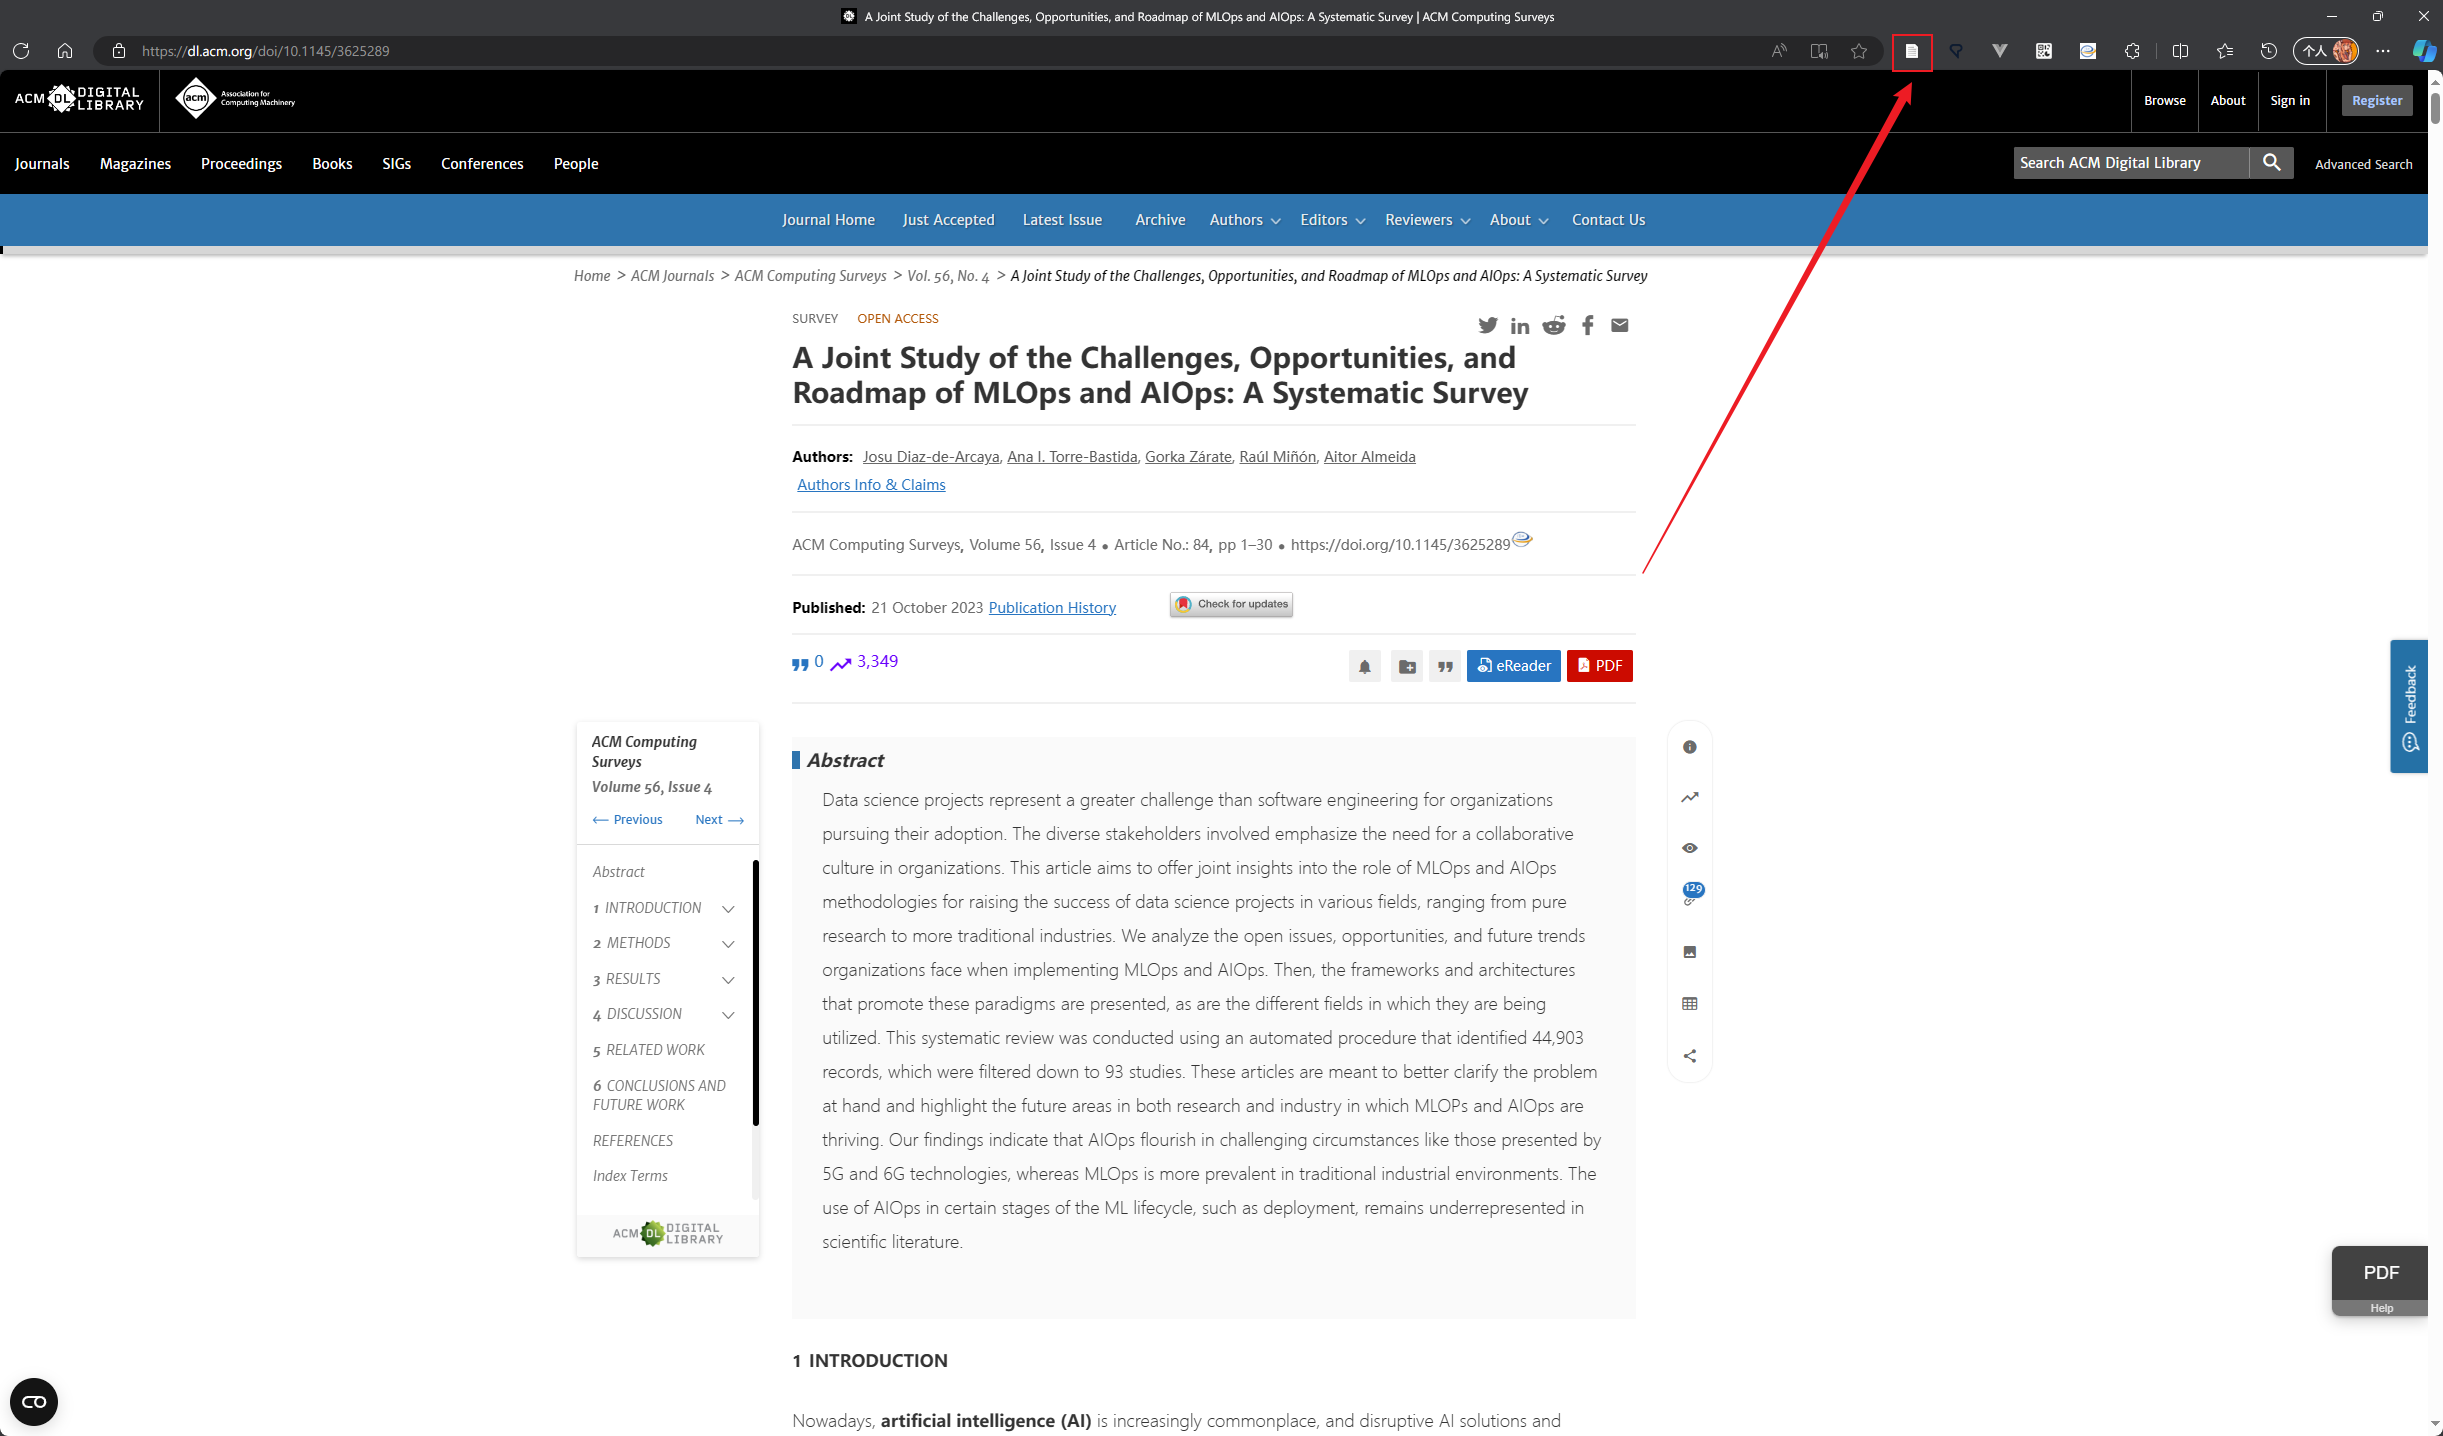Open the tables icon in side rail
This screenshot has height=1436, width=2443.
click(1689, 1004)
